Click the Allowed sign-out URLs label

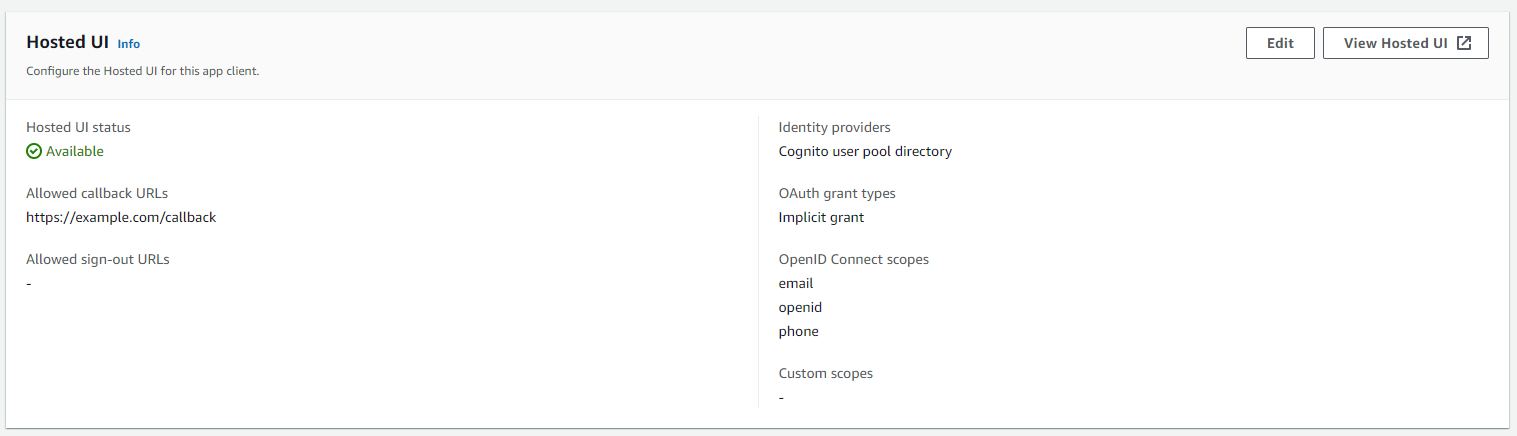tap(98, 259)
